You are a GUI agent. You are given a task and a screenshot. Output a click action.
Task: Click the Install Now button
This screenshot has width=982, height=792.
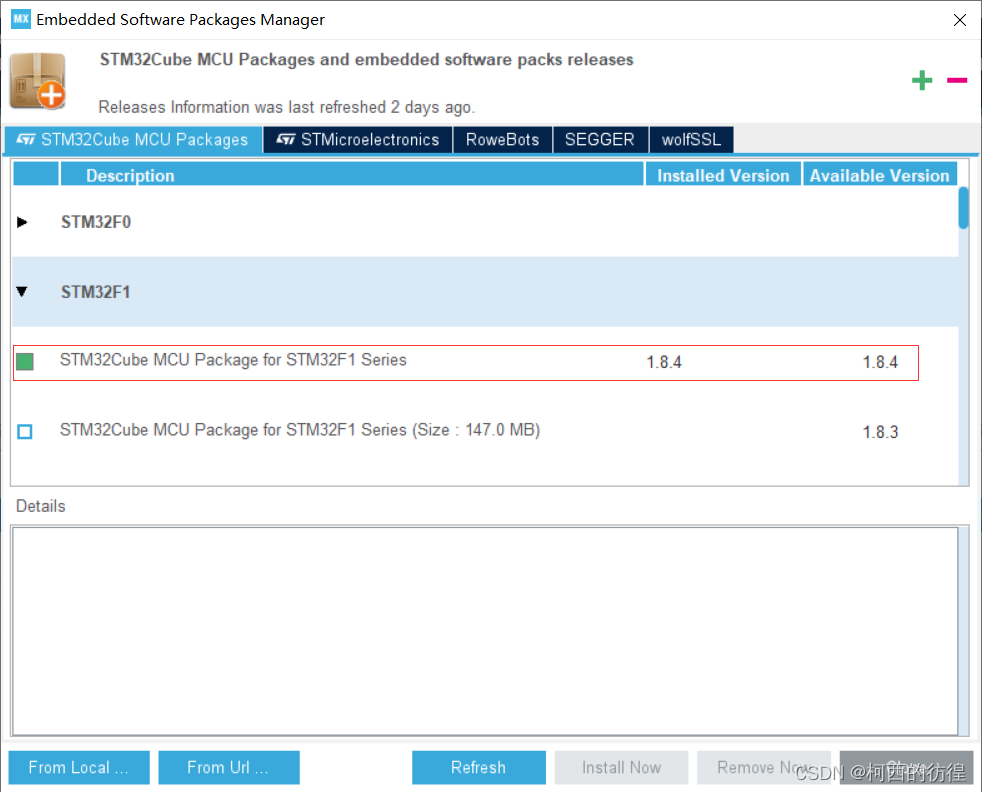click(x=621, y=768)
